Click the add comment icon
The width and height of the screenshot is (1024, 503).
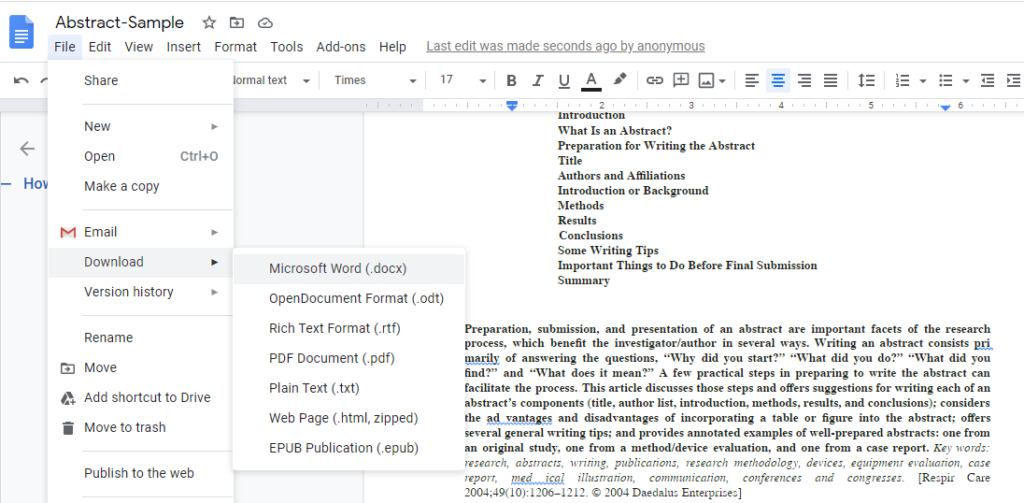coord(680,80)
